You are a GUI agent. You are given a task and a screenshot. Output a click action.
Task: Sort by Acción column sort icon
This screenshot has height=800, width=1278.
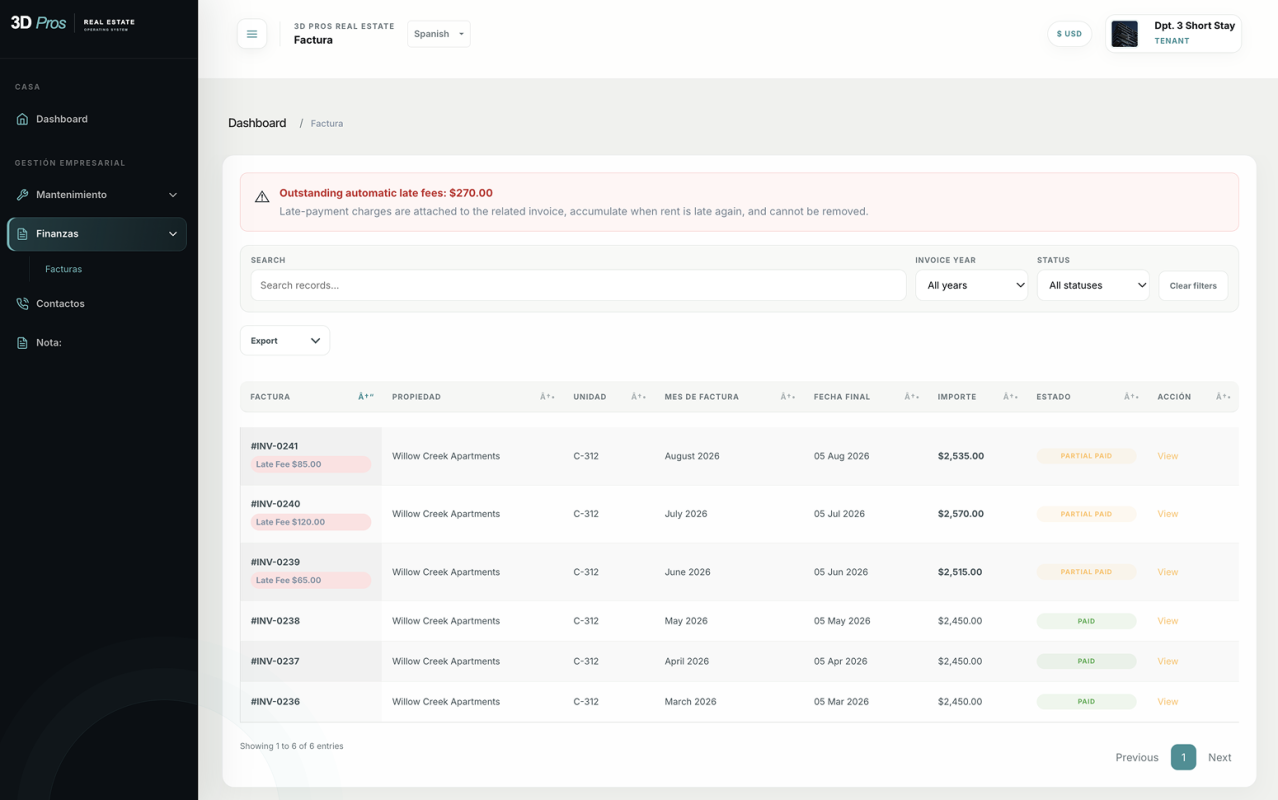(x=1223, y=397)
